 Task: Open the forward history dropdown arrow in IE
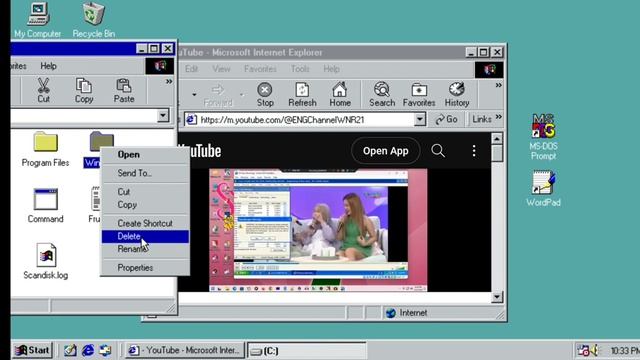point(242,94)
